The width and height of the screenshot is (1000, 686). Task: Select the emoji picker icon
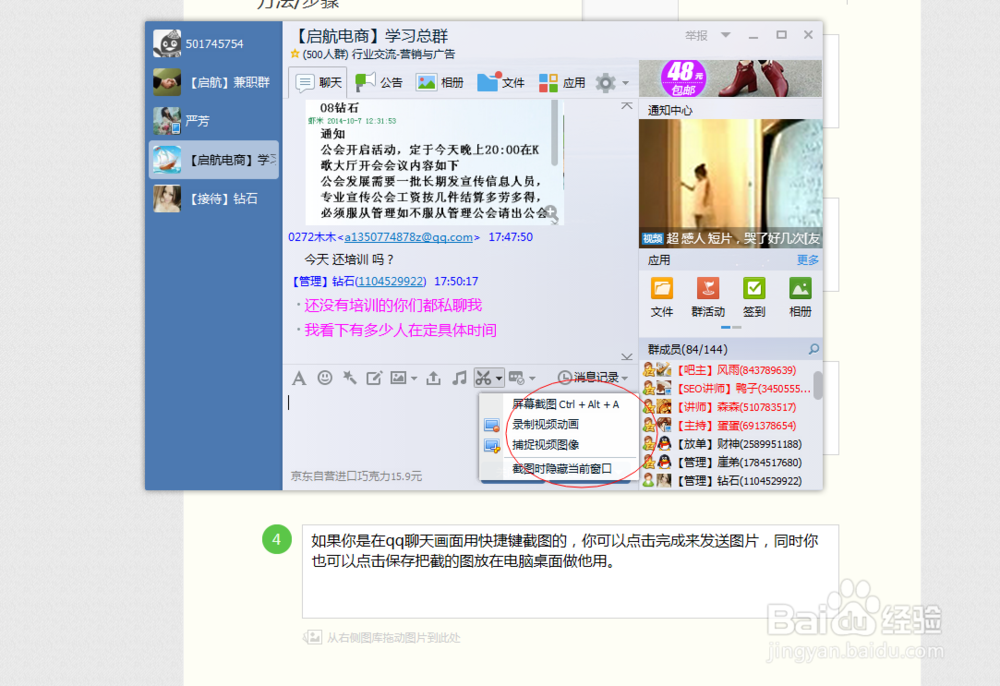pos(324,378)
